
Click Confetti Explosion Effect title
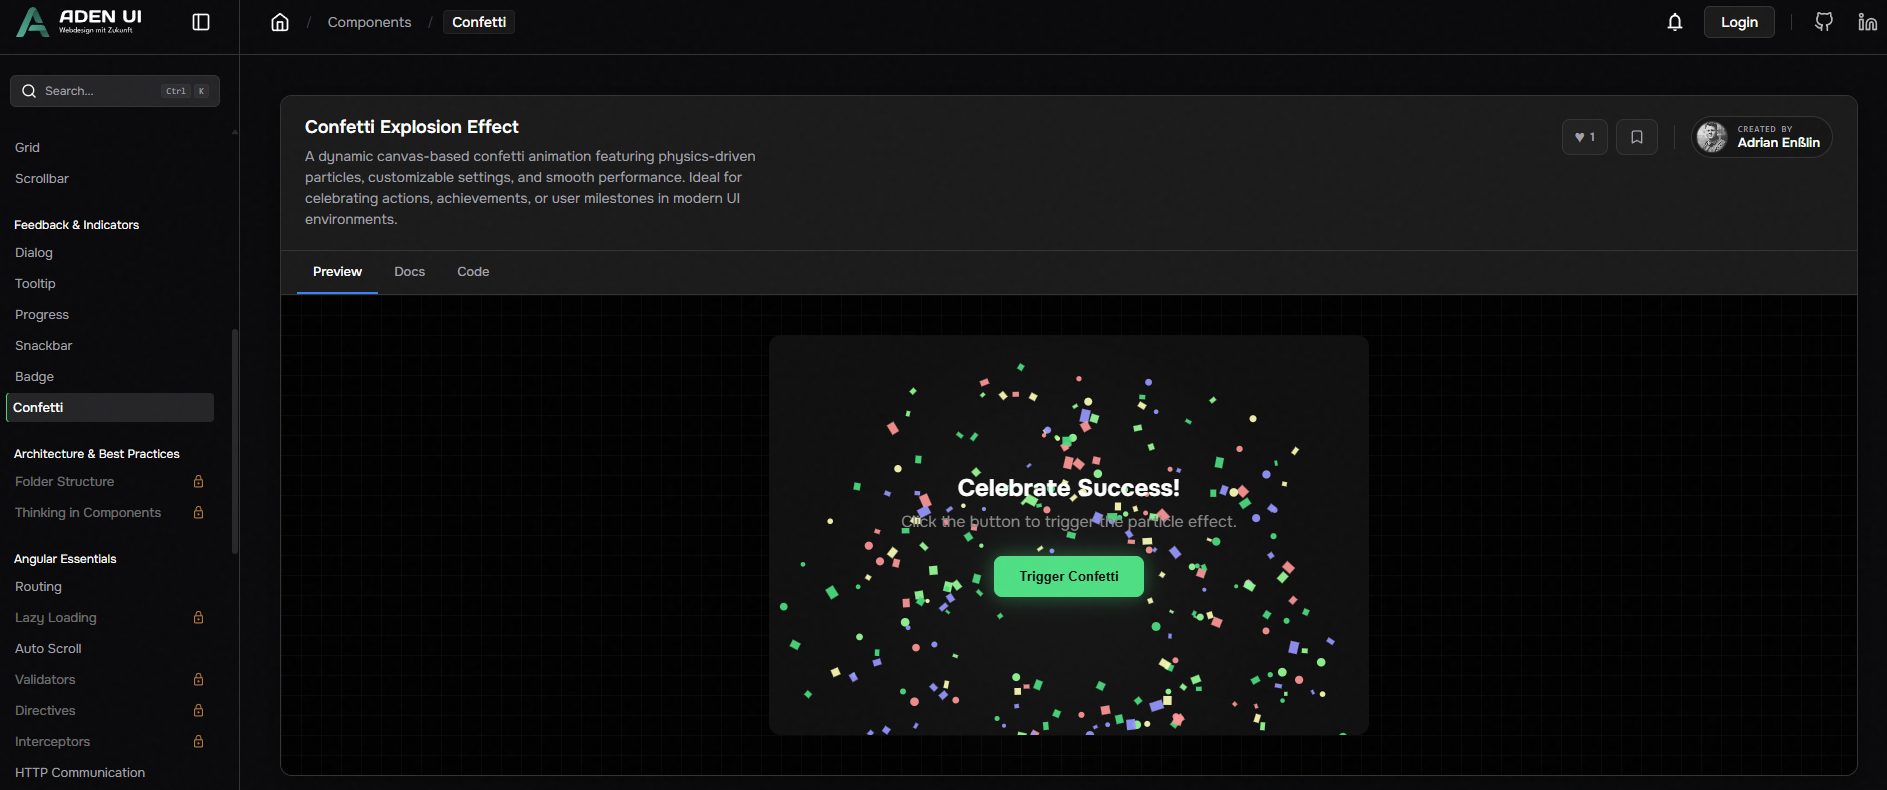(412, 127)
